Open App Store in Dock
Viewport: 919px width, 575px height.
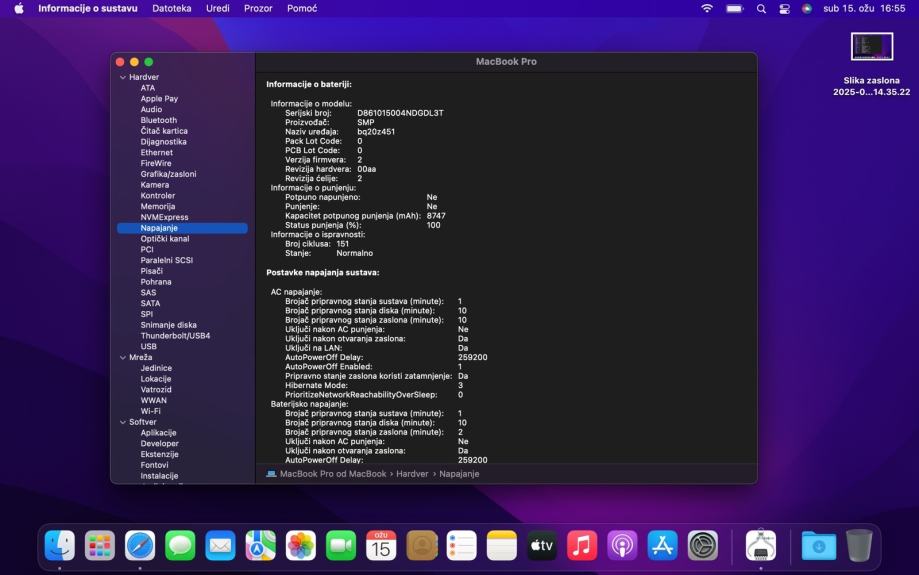pyautogui.click(x=662, y=546)
